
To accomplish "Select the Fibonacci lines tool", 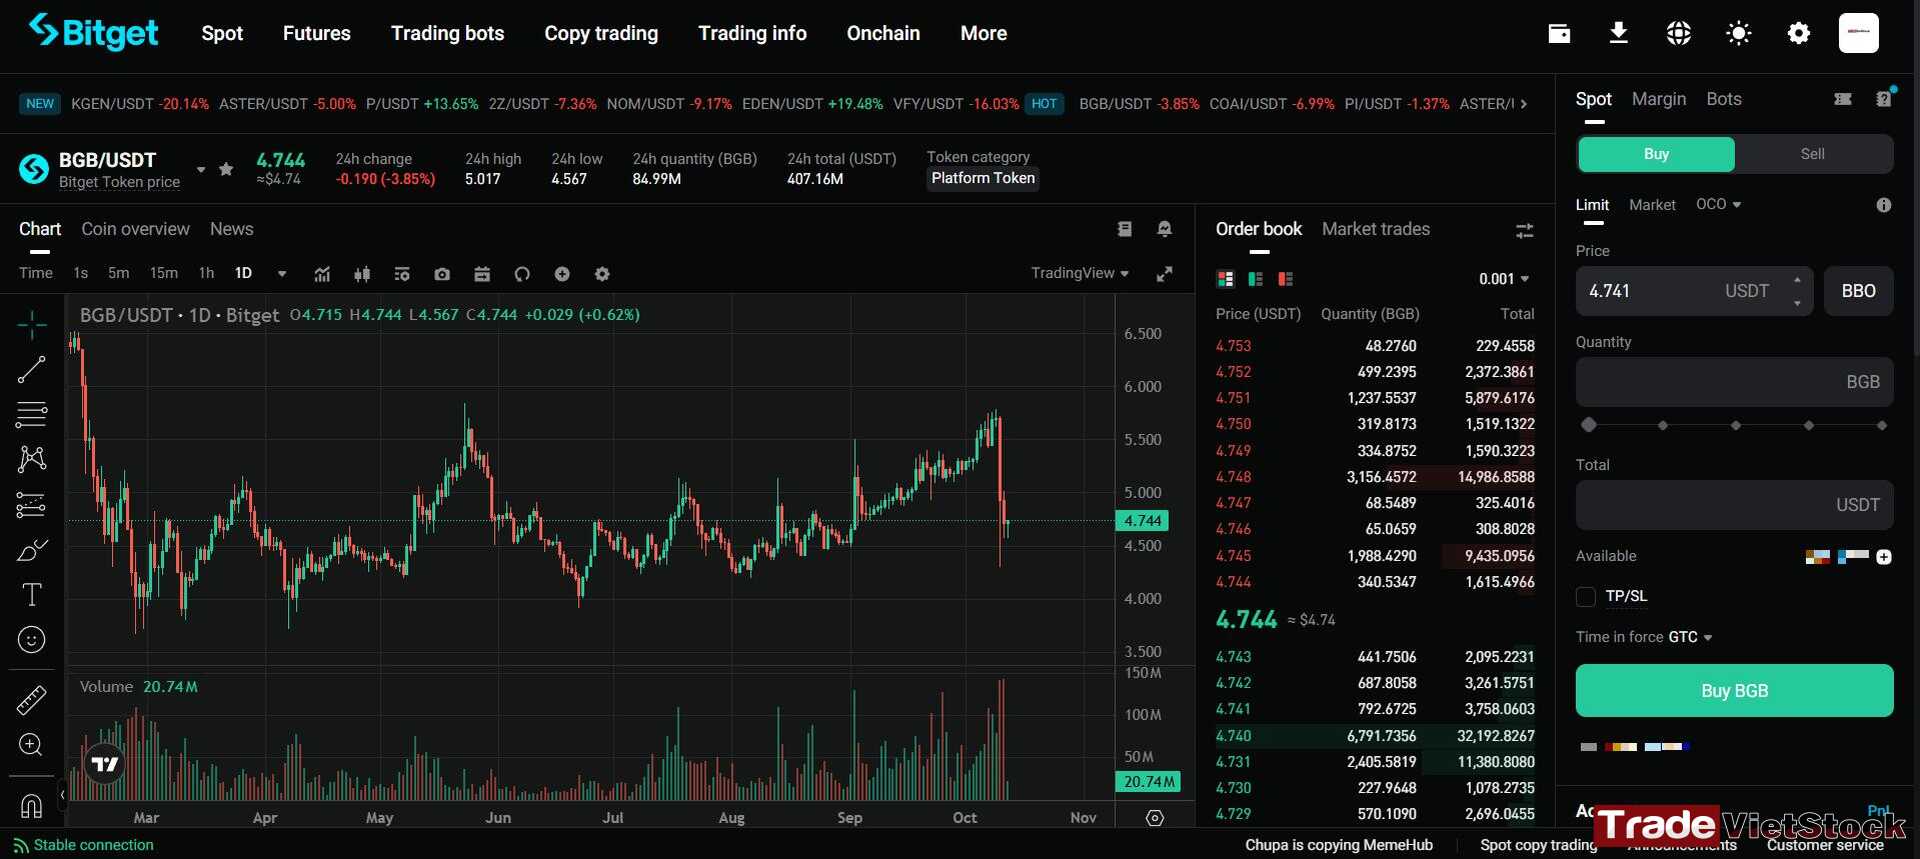I will tap(32, 413).
